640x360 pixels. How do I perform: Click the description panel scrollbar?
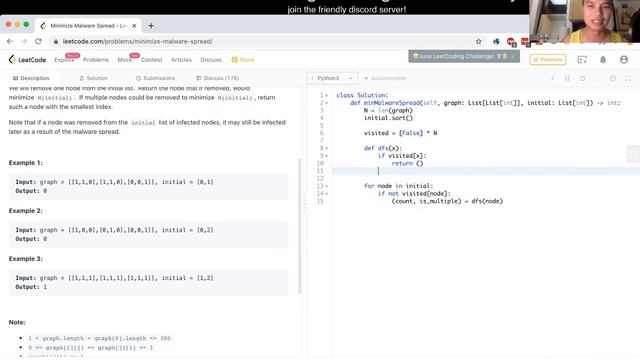coord(300,226)
